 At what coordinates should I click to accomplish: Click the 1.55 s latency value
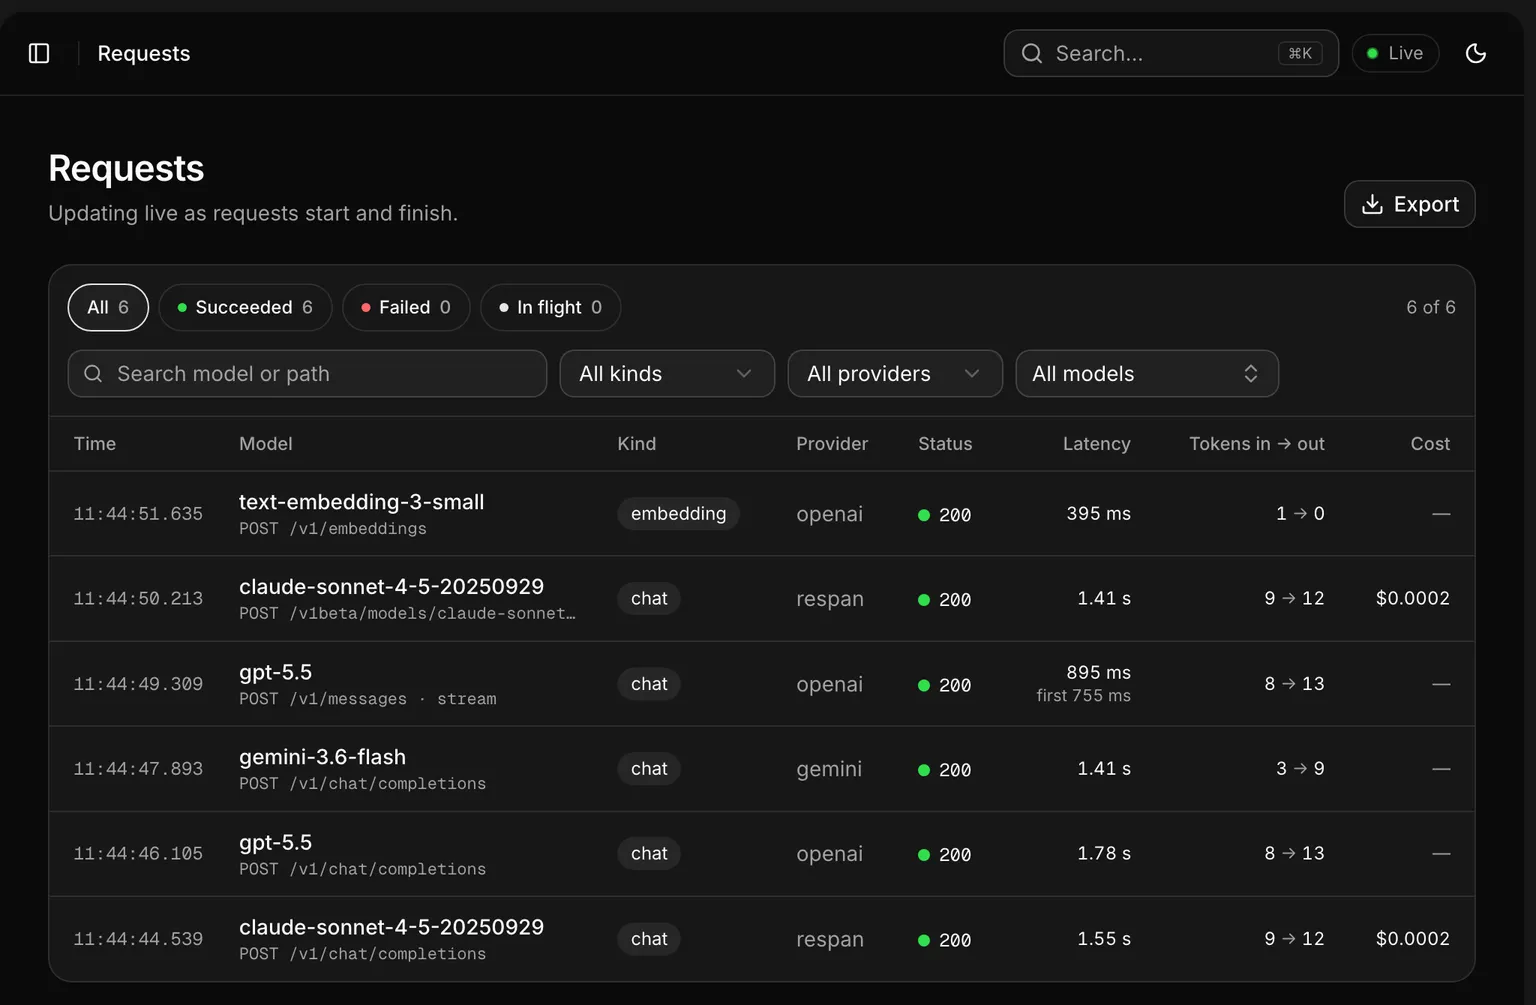(x=1104, y=939)
